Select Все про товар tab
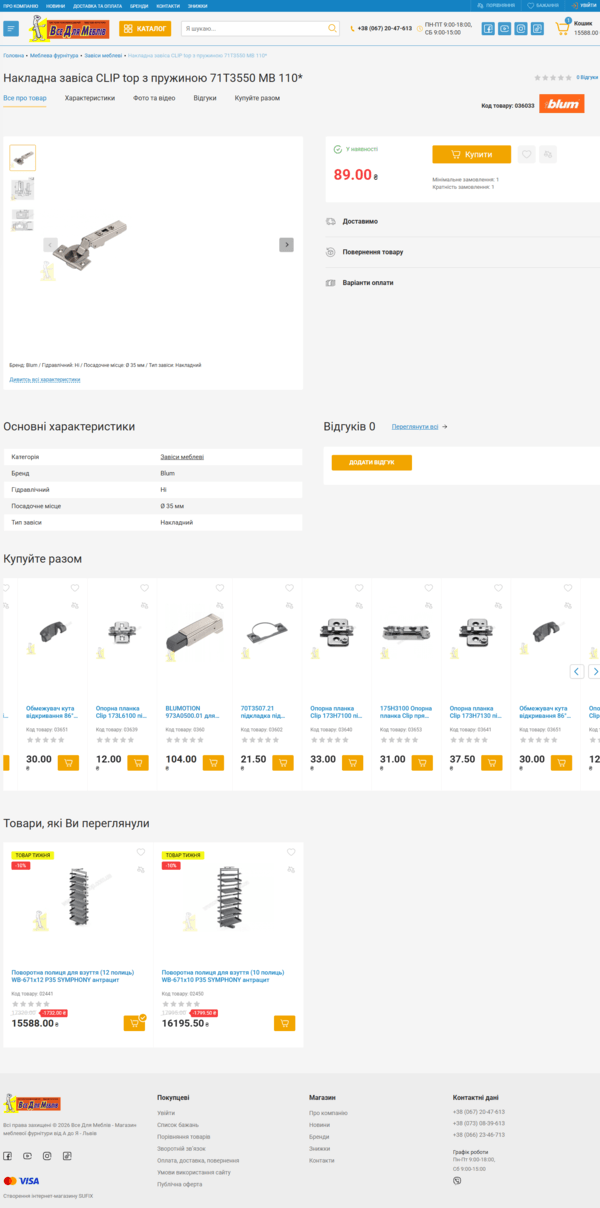The height and width of the screenshot is (1208, 600). [25, 98]
